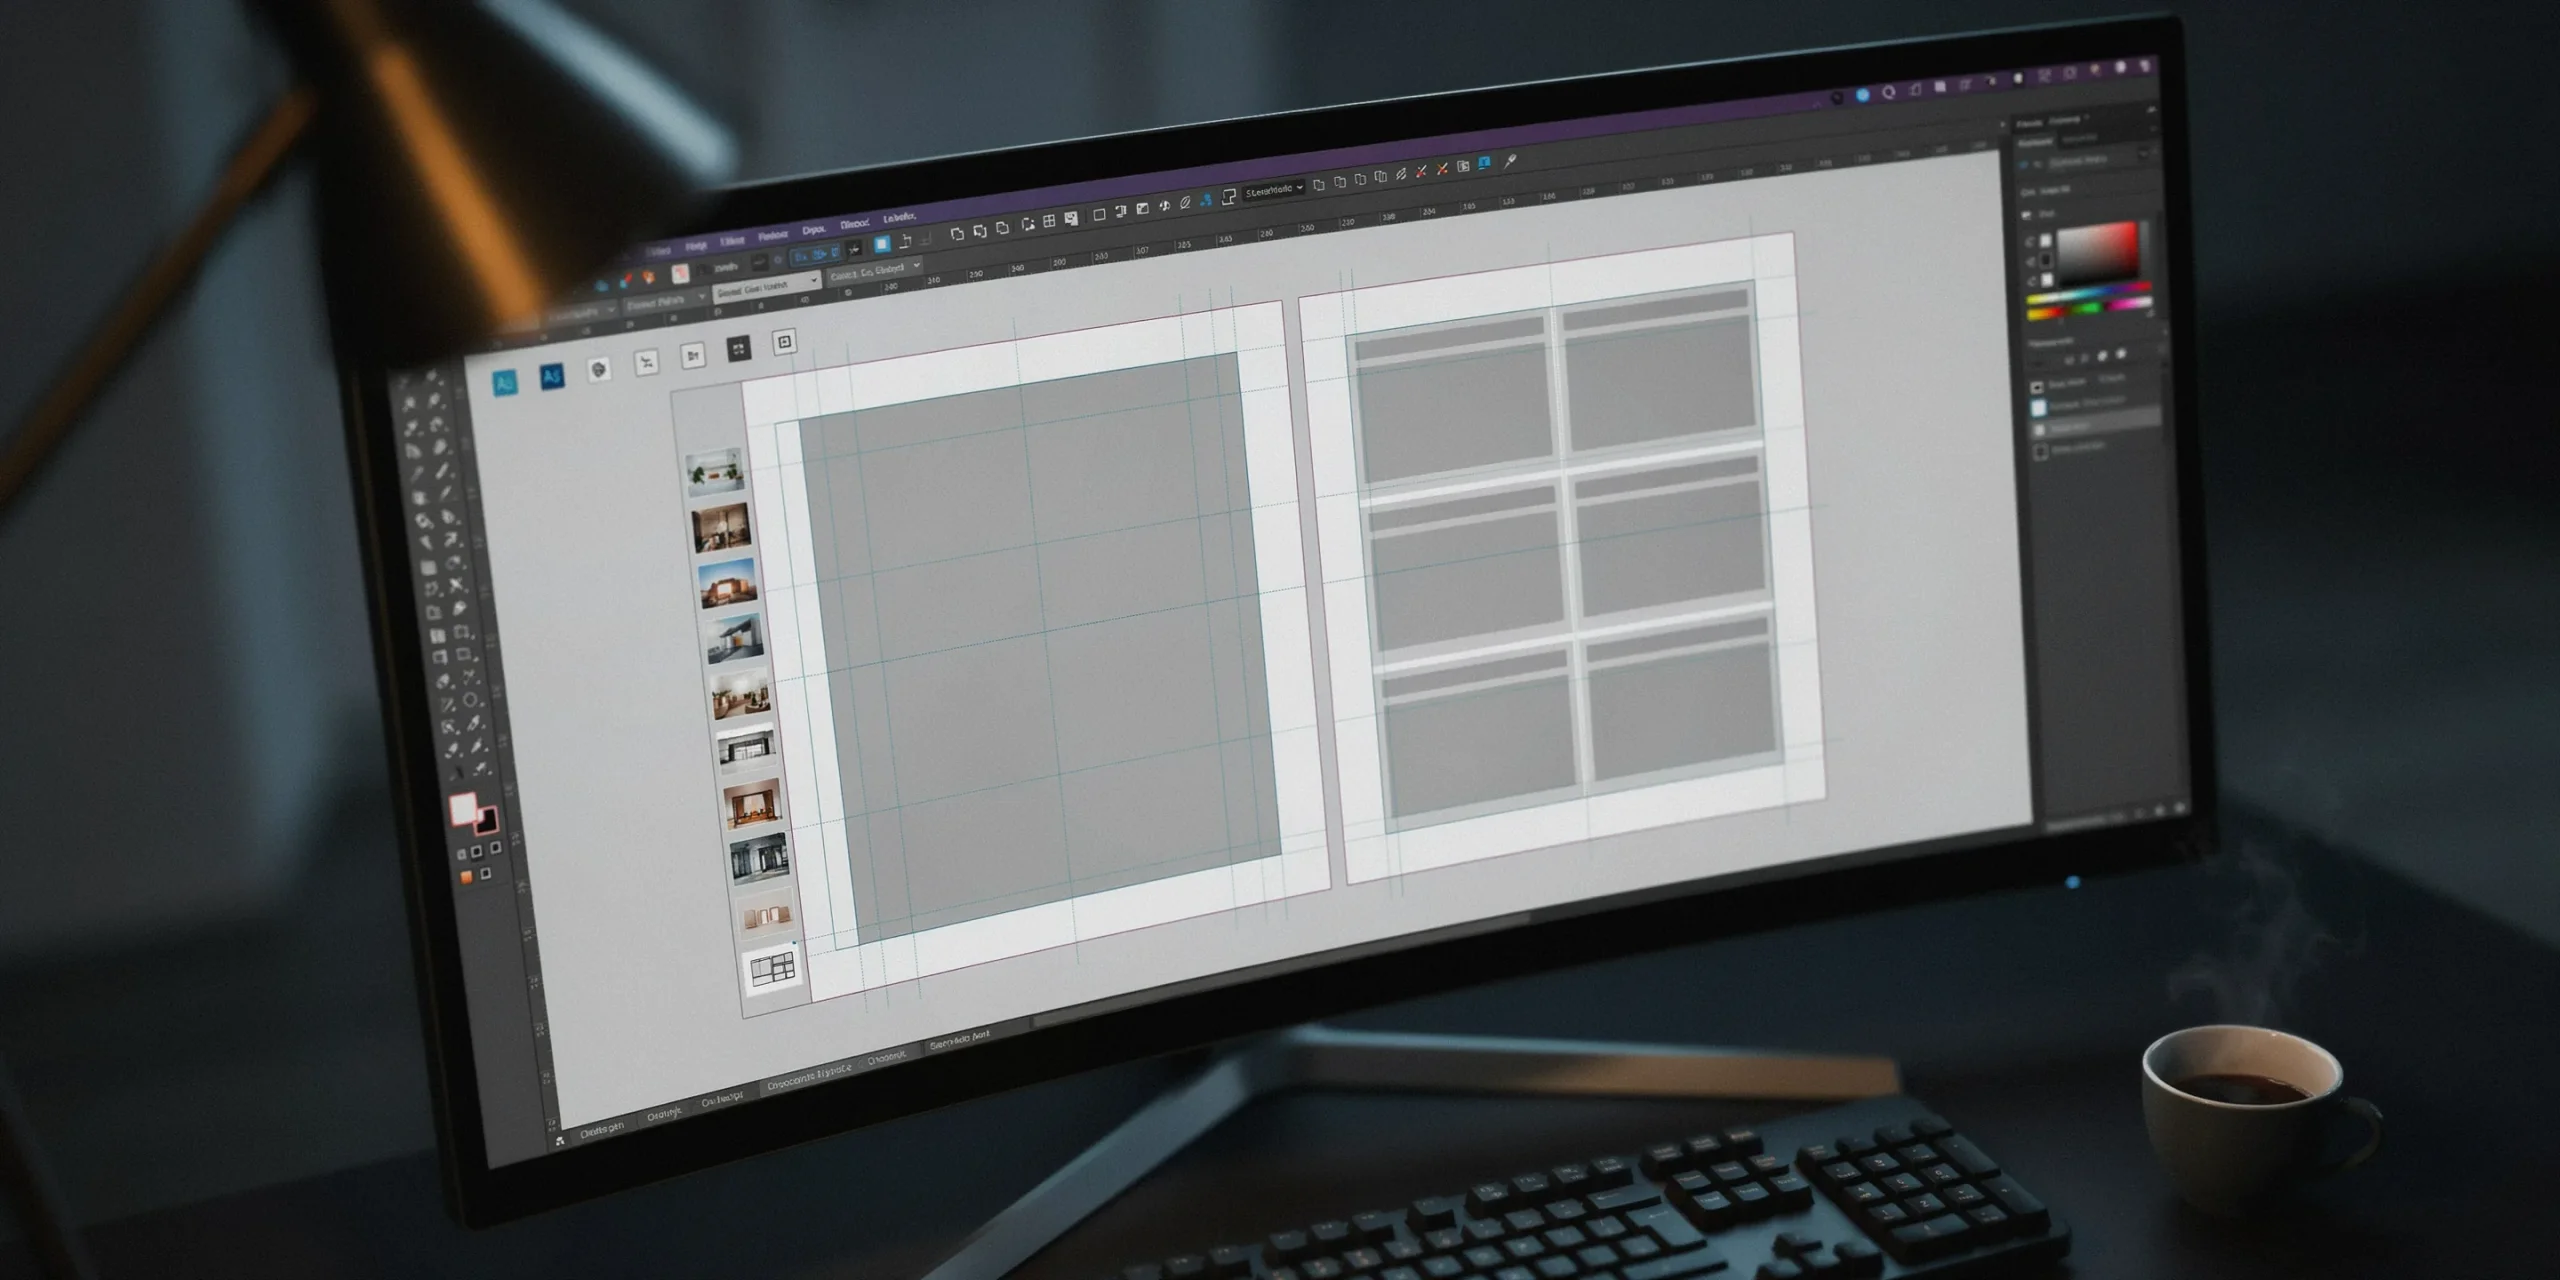Select the beige panels thumbnail
The image size is (2560, 1280).
(x=766, y=915)
